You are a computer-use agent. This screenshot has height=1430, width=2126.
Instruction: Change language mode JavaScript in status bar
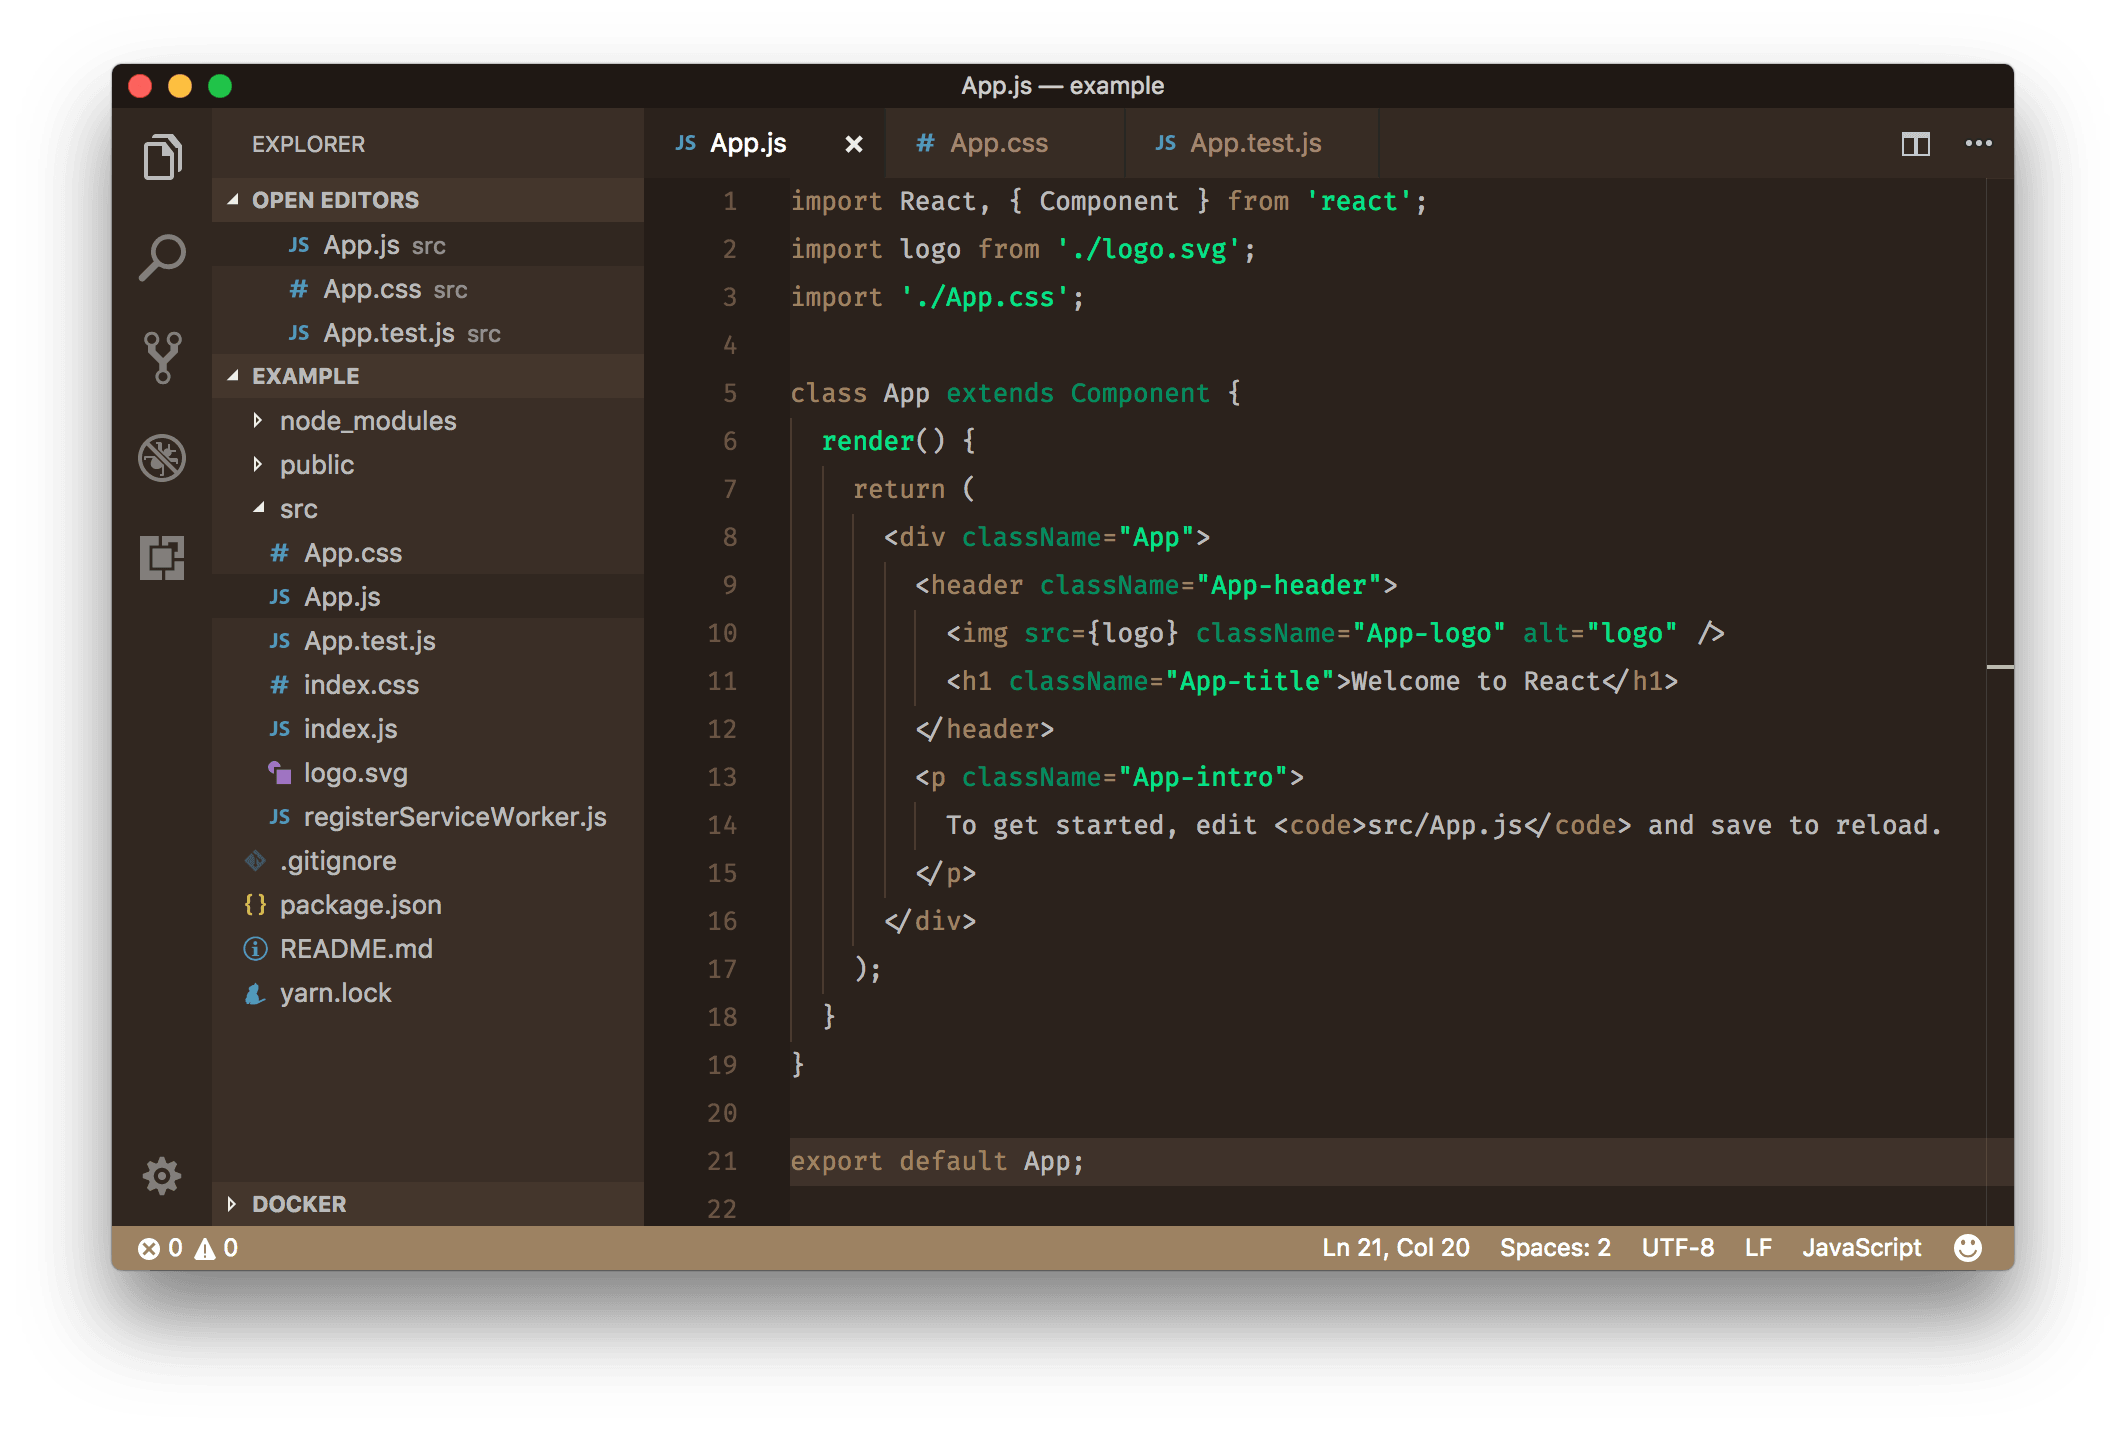pos(1861,1247)
